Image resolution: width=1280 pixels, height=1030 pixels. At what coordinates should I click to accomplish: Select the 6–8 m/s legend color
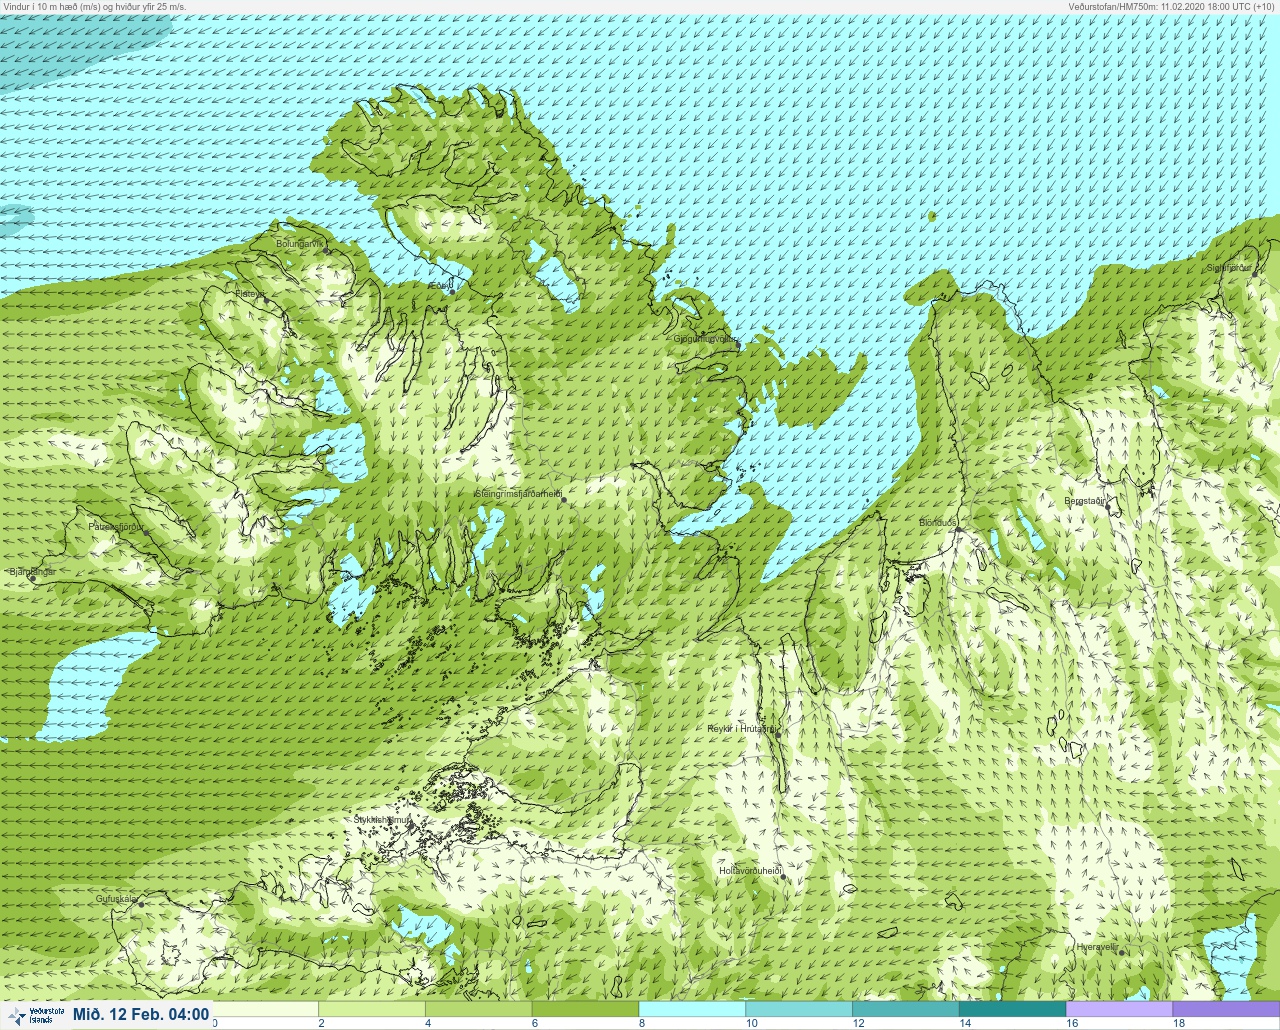pos(585,1009)
